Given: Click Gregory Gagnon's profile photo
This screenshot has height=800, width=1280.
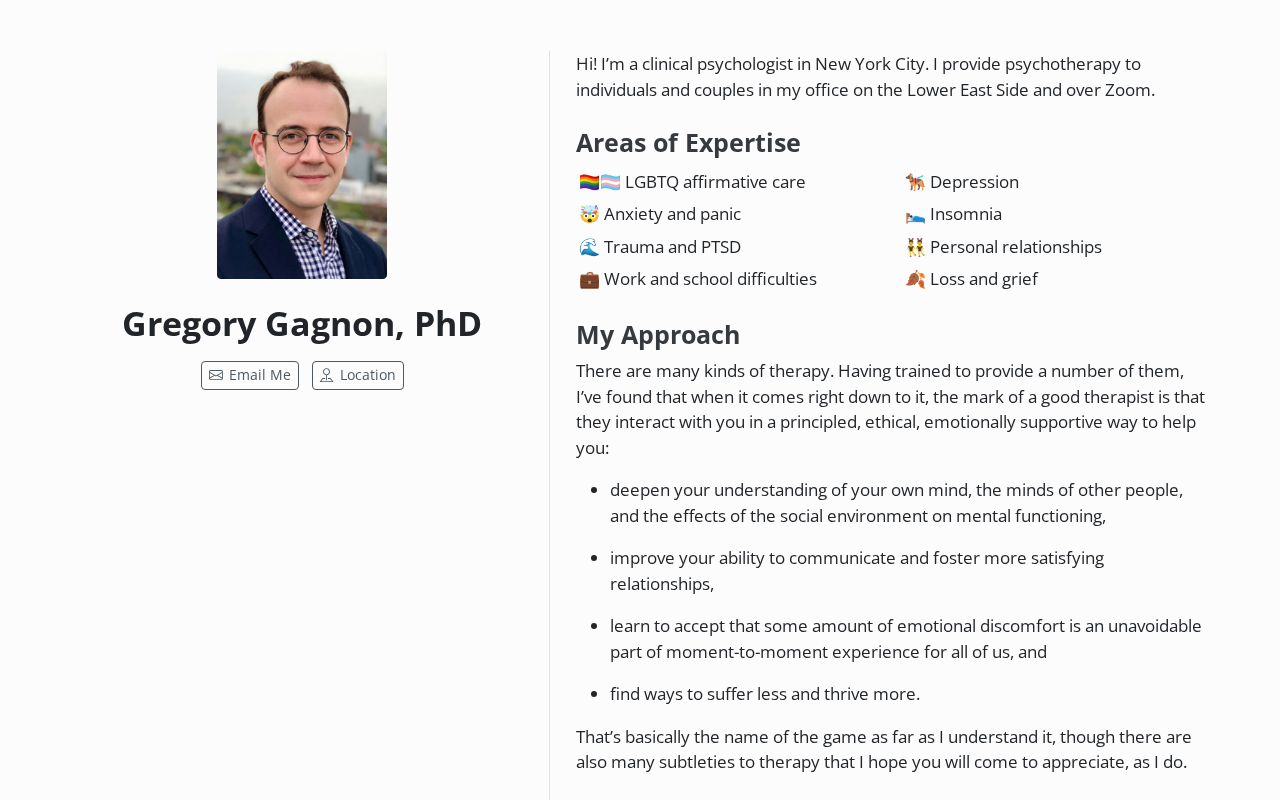Looking at the screenshot, I should coord(302,165).
